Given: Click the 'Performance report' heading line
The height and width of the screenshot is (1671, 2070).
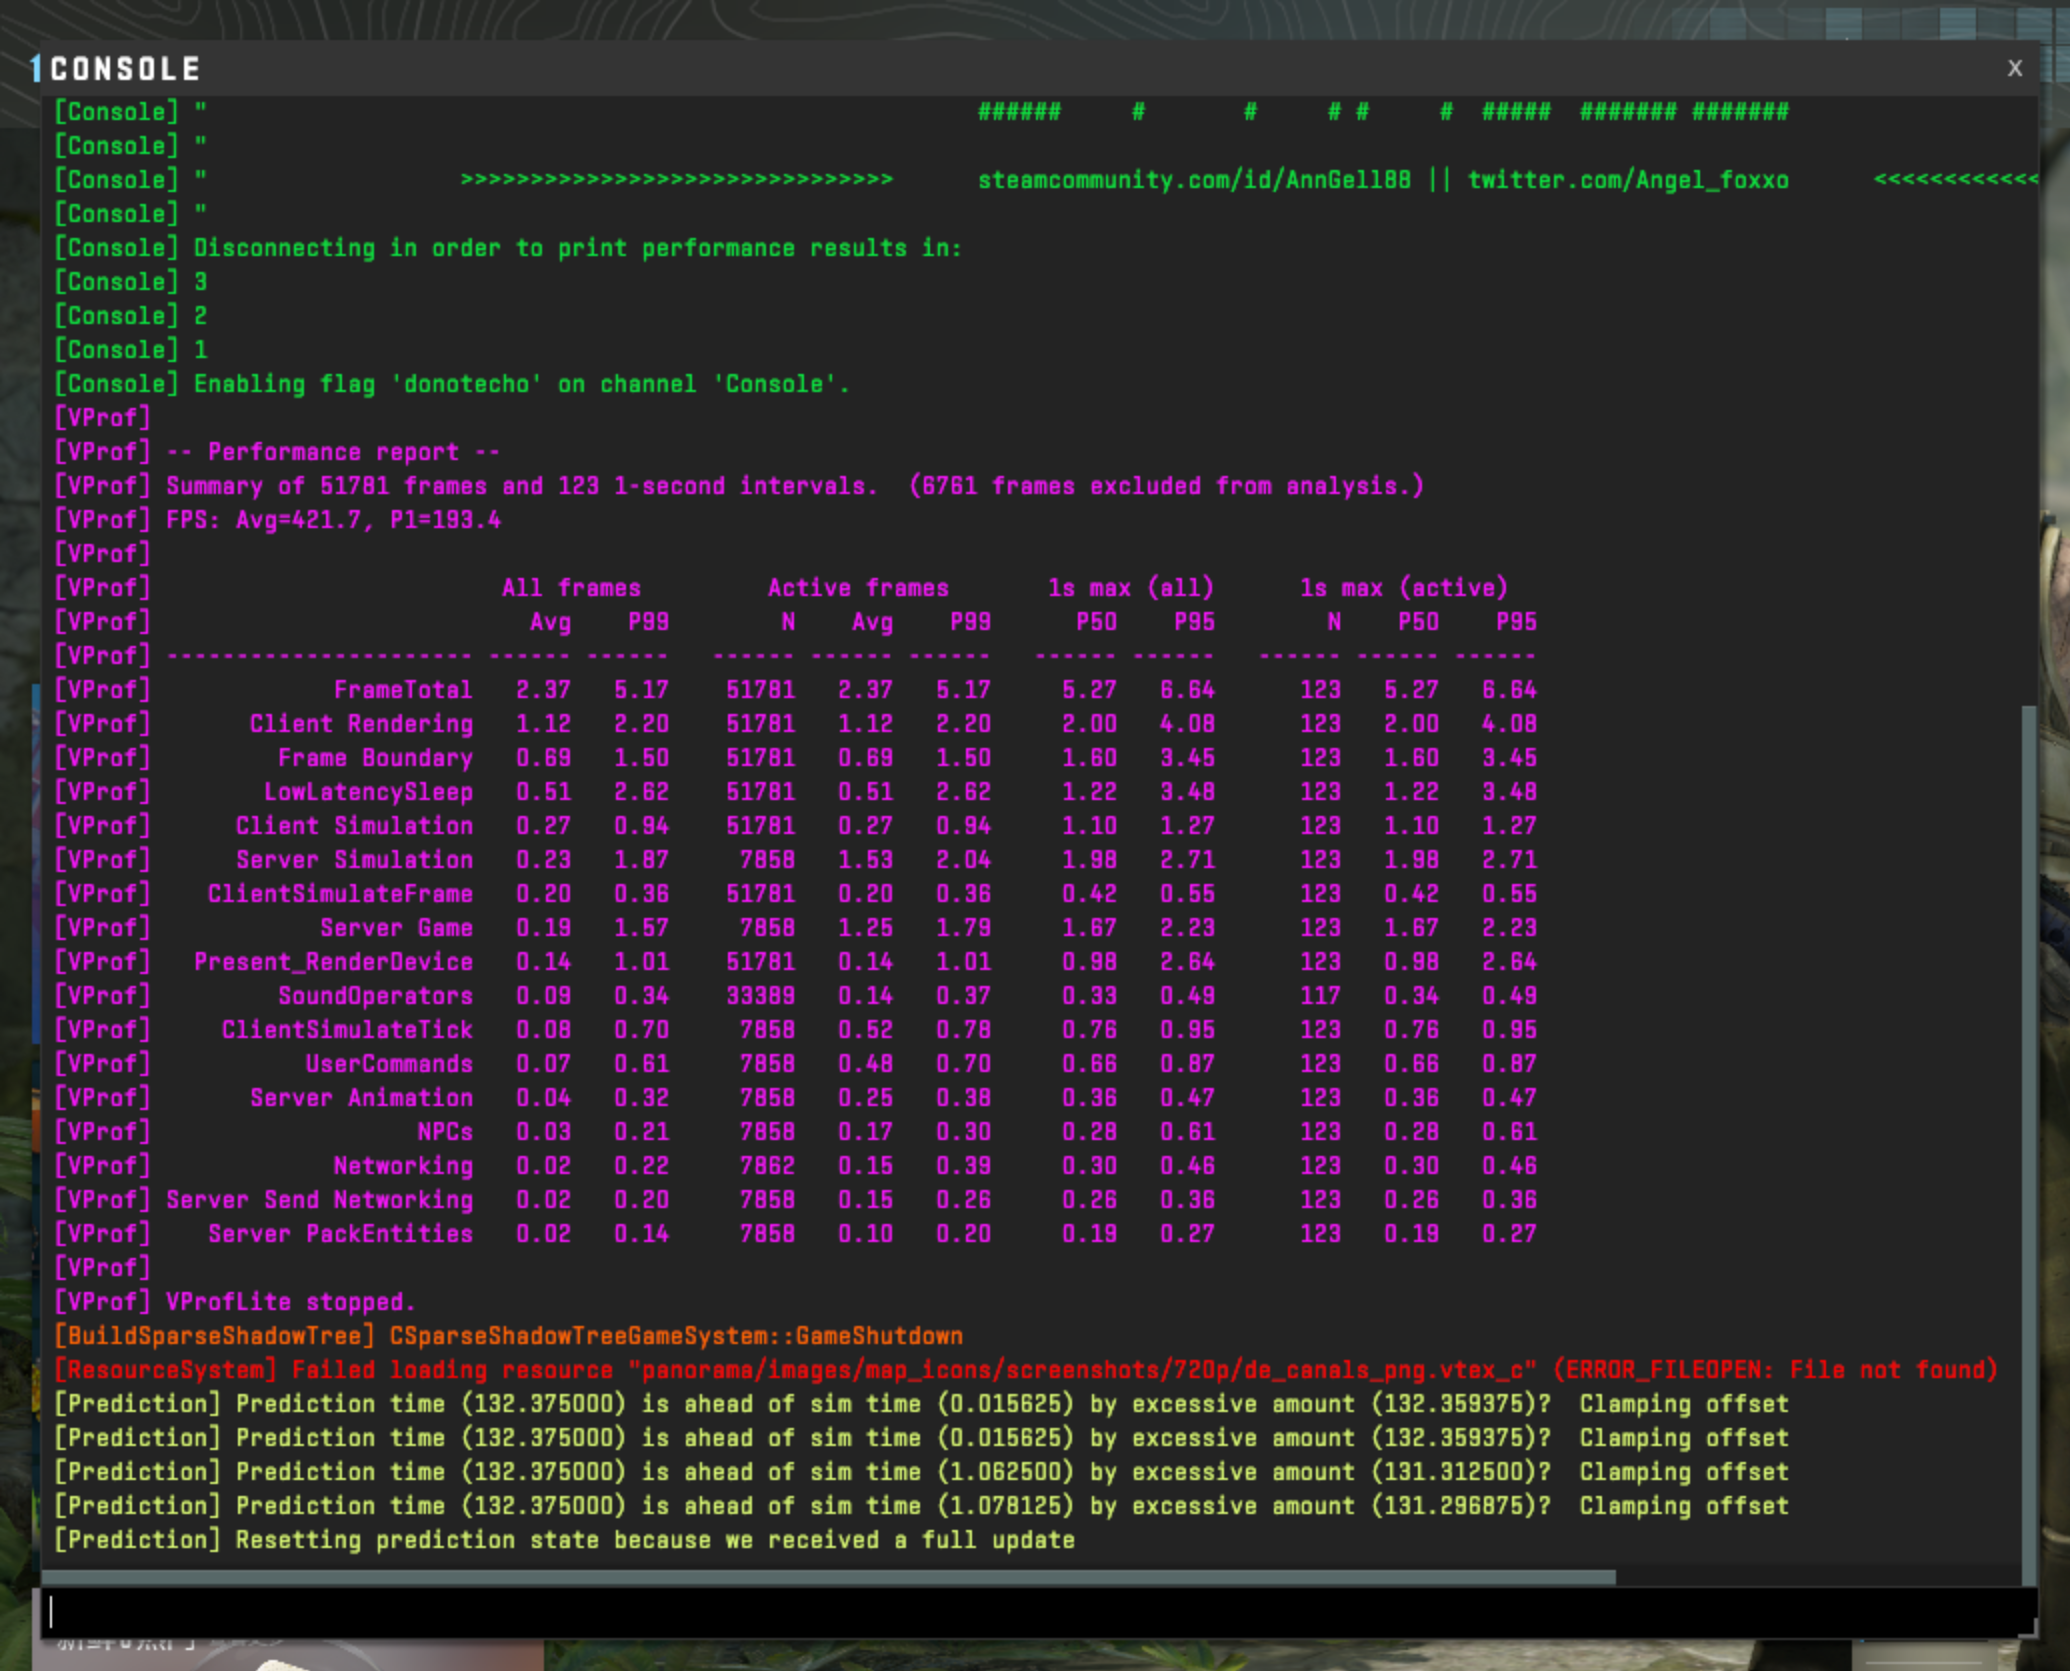Looking at the screenshot, I should tap(333, 452).
